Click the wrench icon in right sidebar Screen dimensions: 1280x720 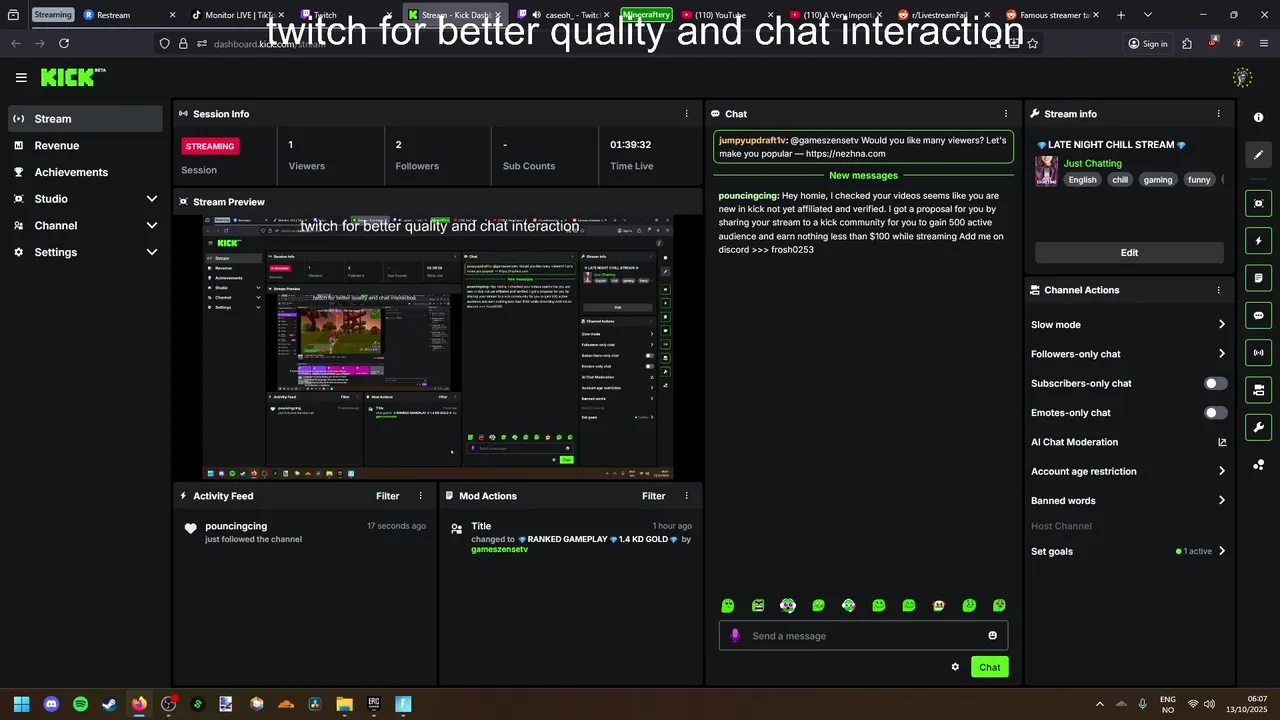click(1258, 427)
